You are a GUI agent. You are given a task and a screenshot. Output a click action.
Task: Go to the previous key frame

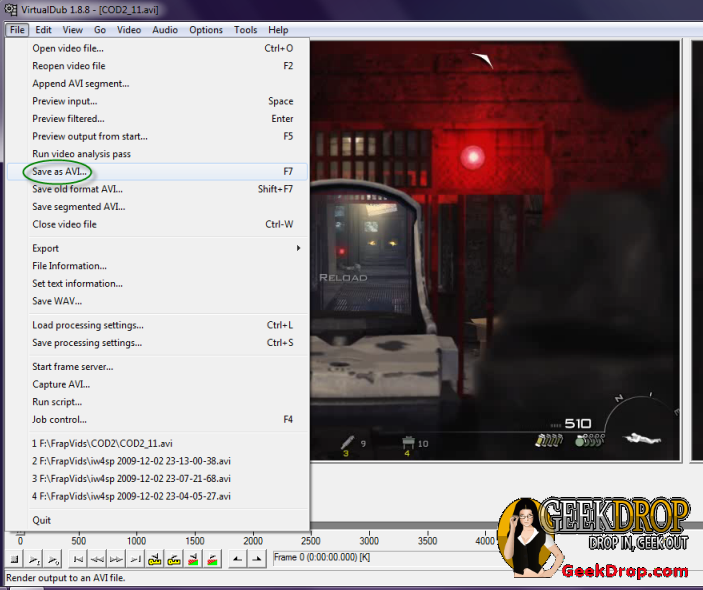[x=155, y=558]
